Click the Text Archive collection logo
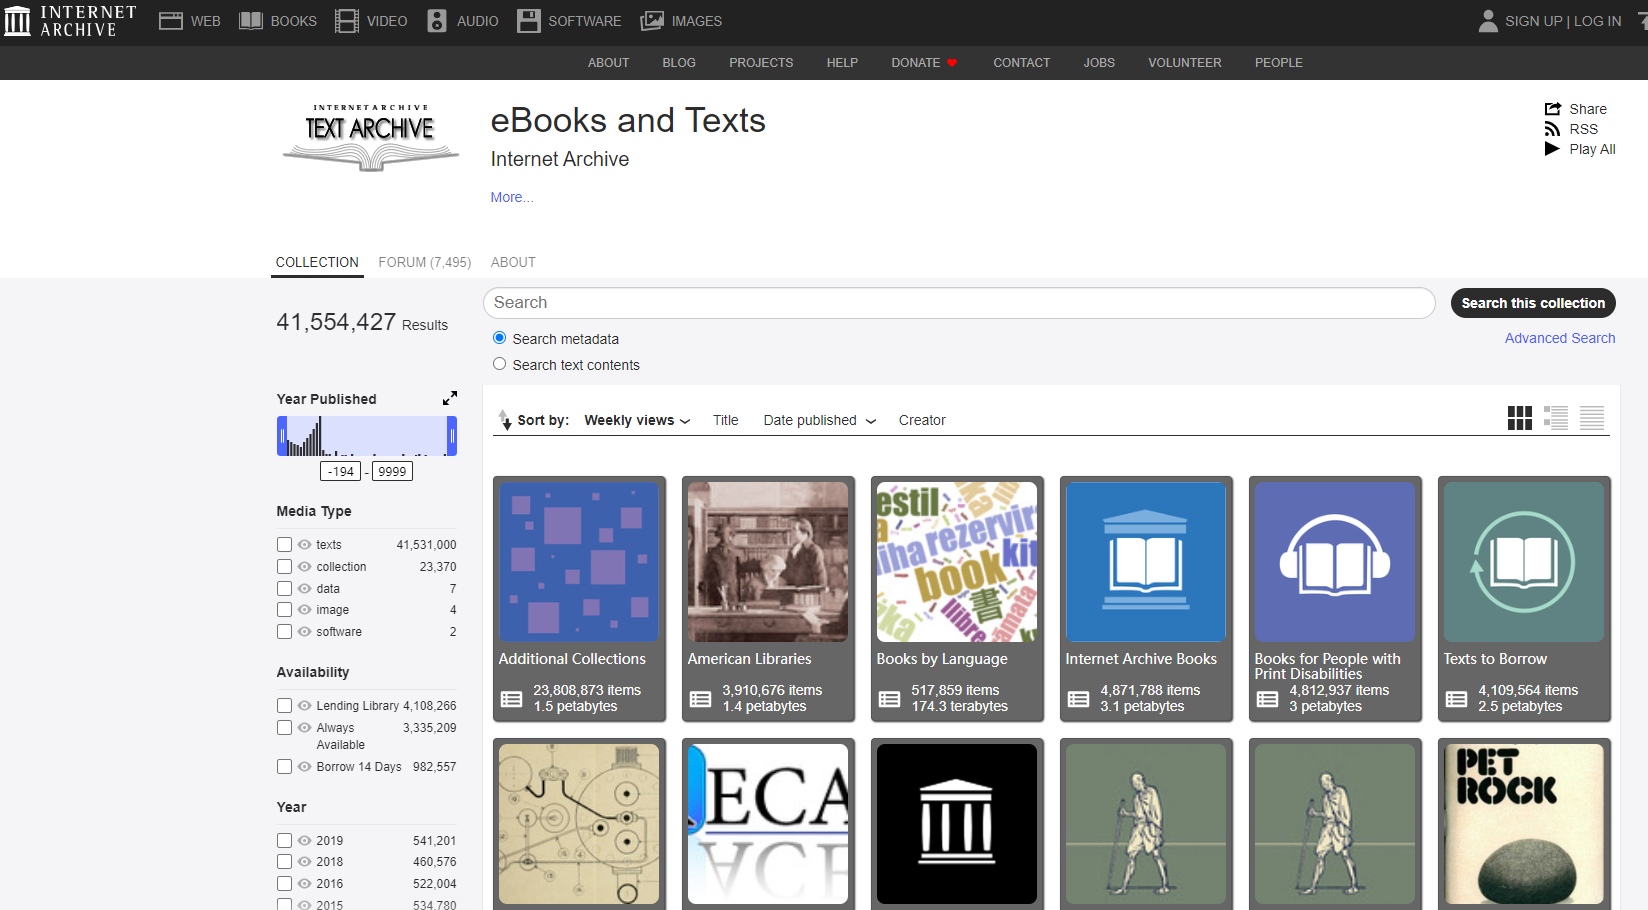 [x=371, y=138]
